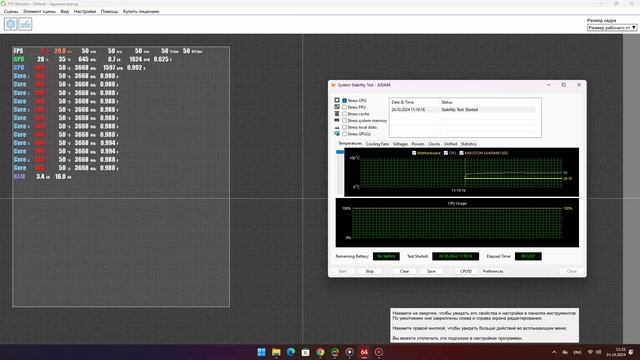Switch to the Powers tab

pos(418,144)
